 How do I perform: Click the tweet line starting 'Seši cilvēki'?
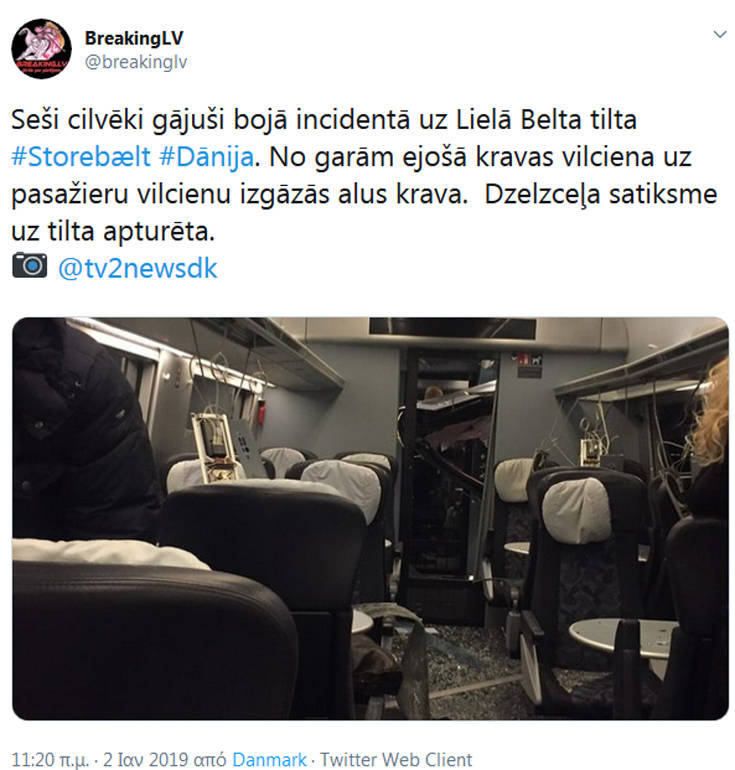pyautogui.click(x=324, y=120)
